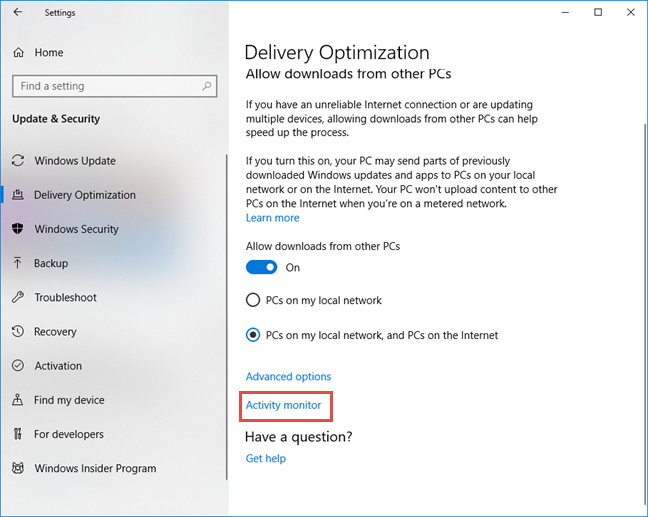Open Advanced options link
The height and width of the screenshot is (517, 648).
point(288,376)
